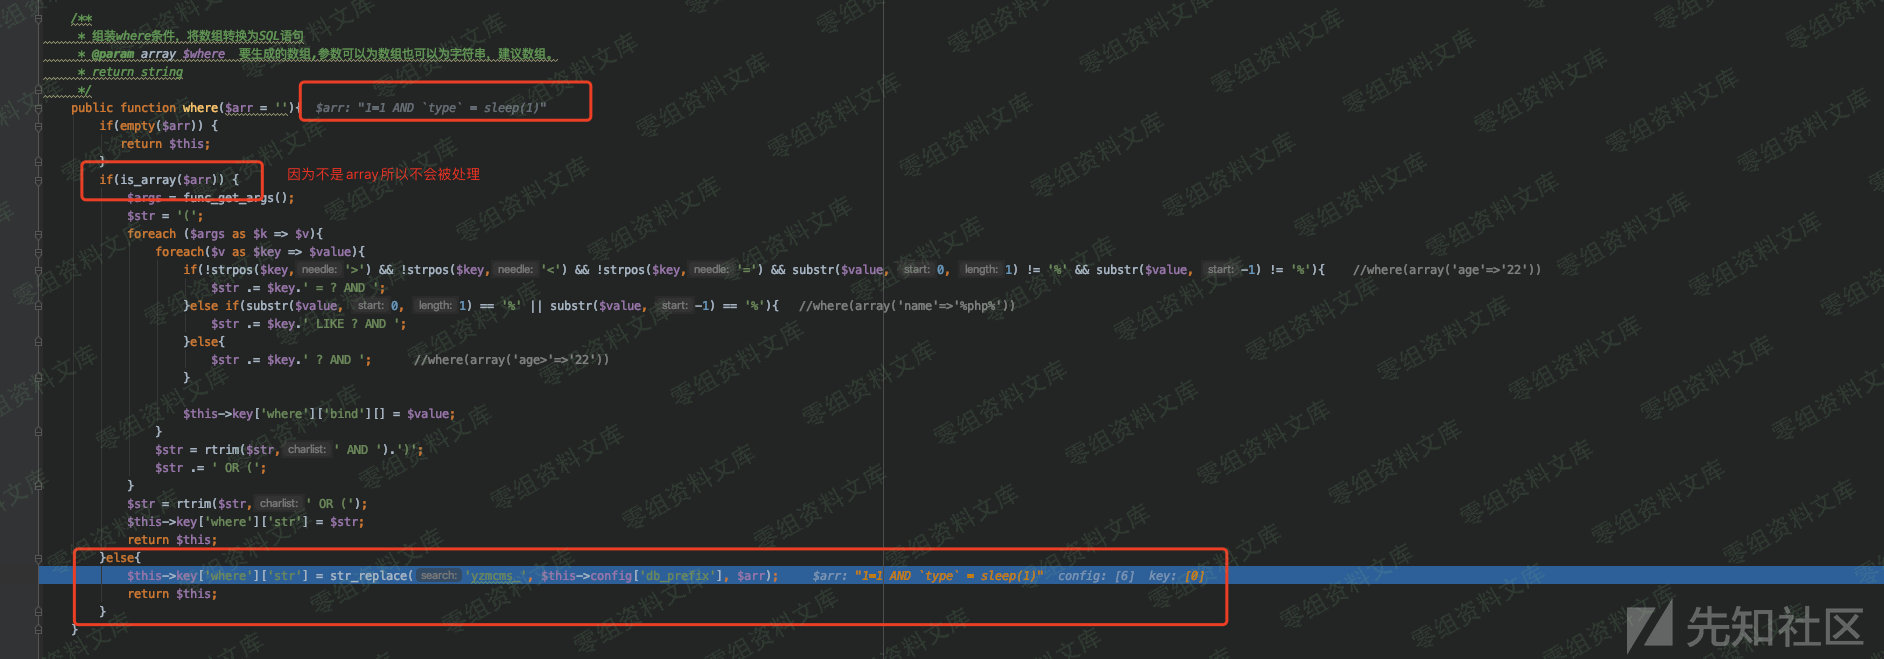Click the $arr inline debug value after where()
Viewport: 1884px width, 659px height.
tap(431, 108)
